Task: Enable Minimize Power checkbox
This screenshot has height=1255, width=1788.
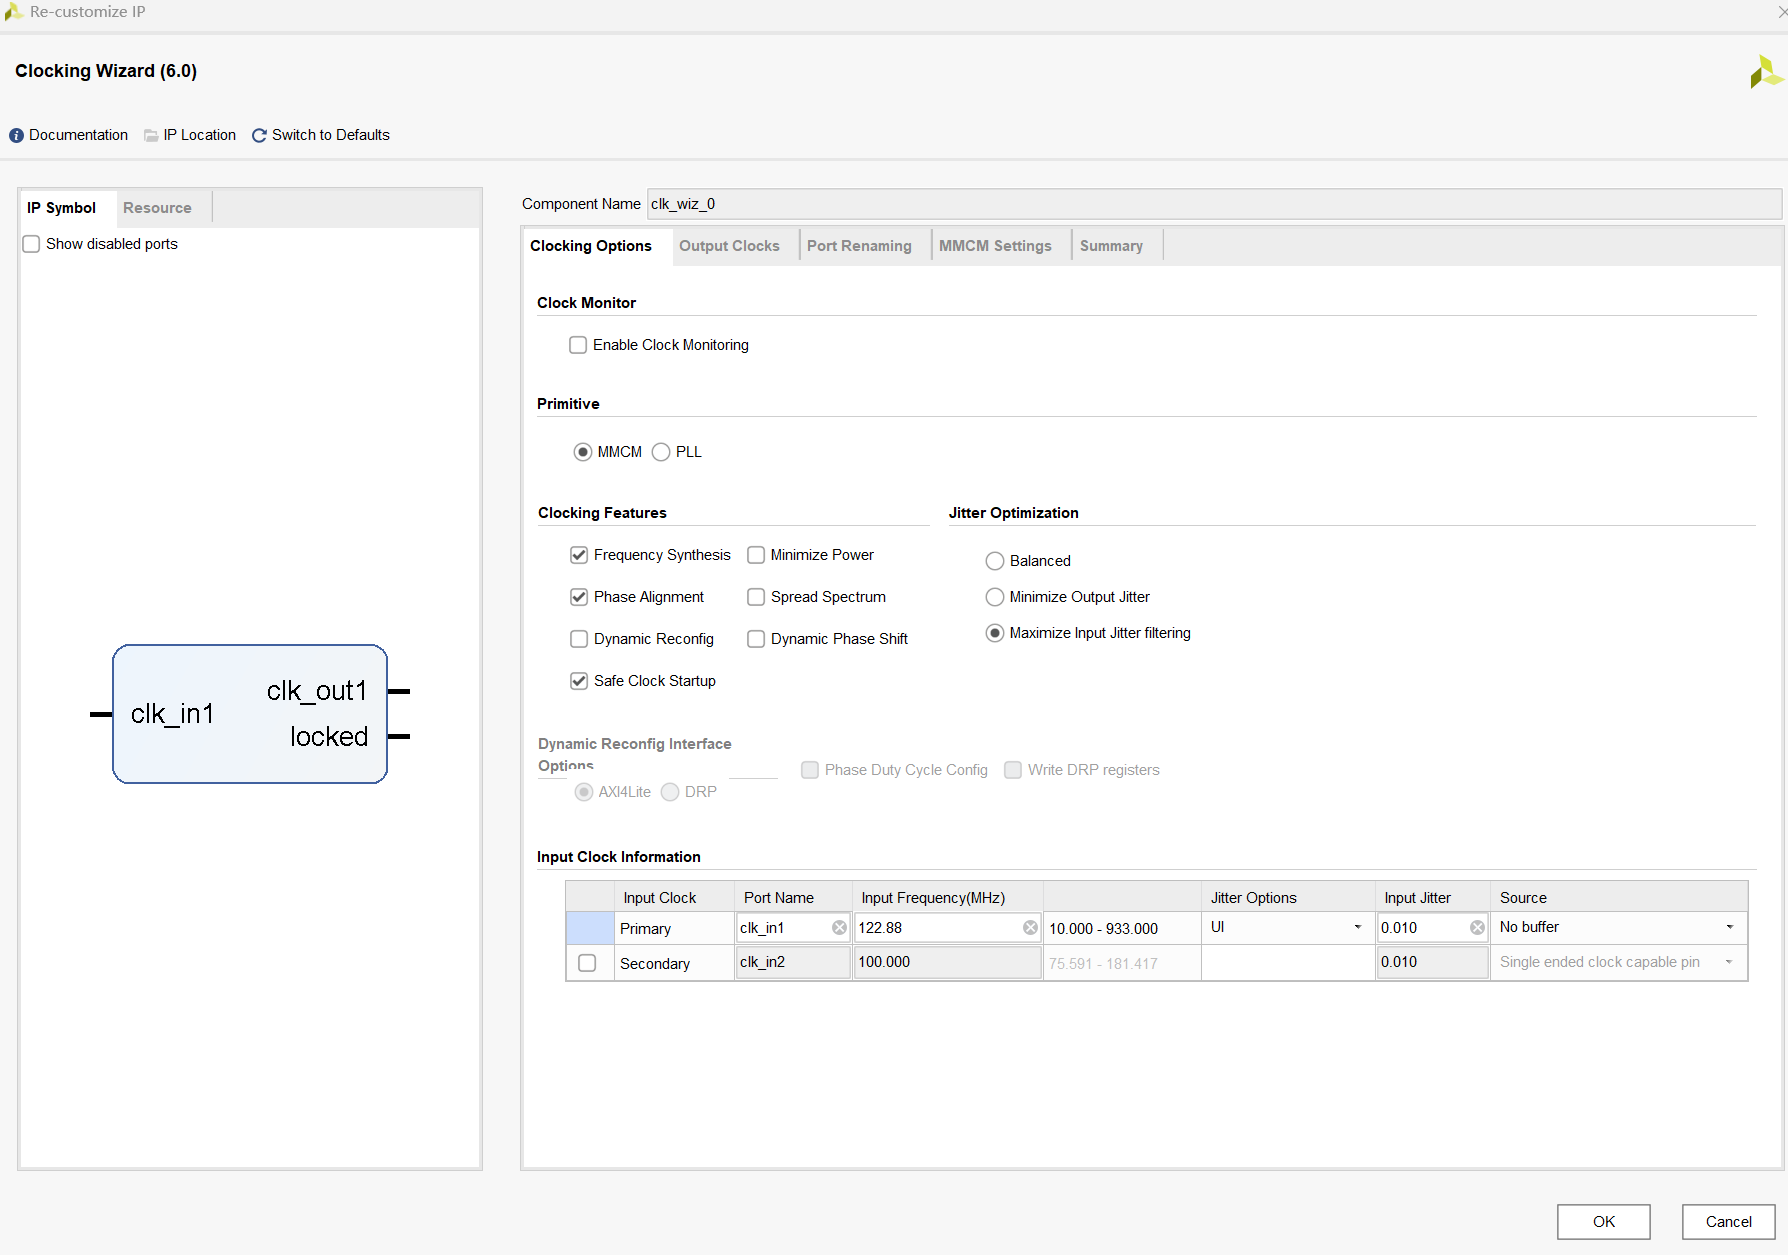Action: 756,555
